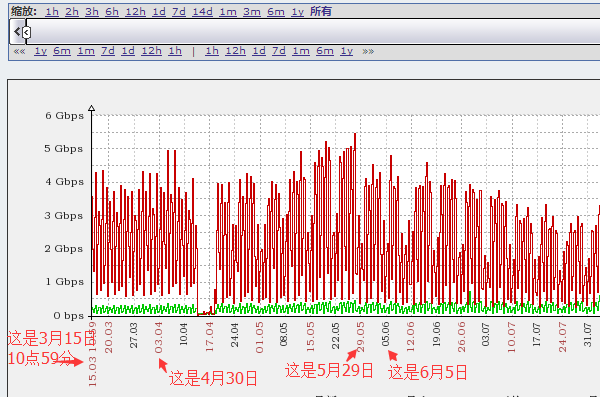Viewport: 600px width, 397px height.
Task: Click the 5 Gbps axis label
Action: coord(64,149)
